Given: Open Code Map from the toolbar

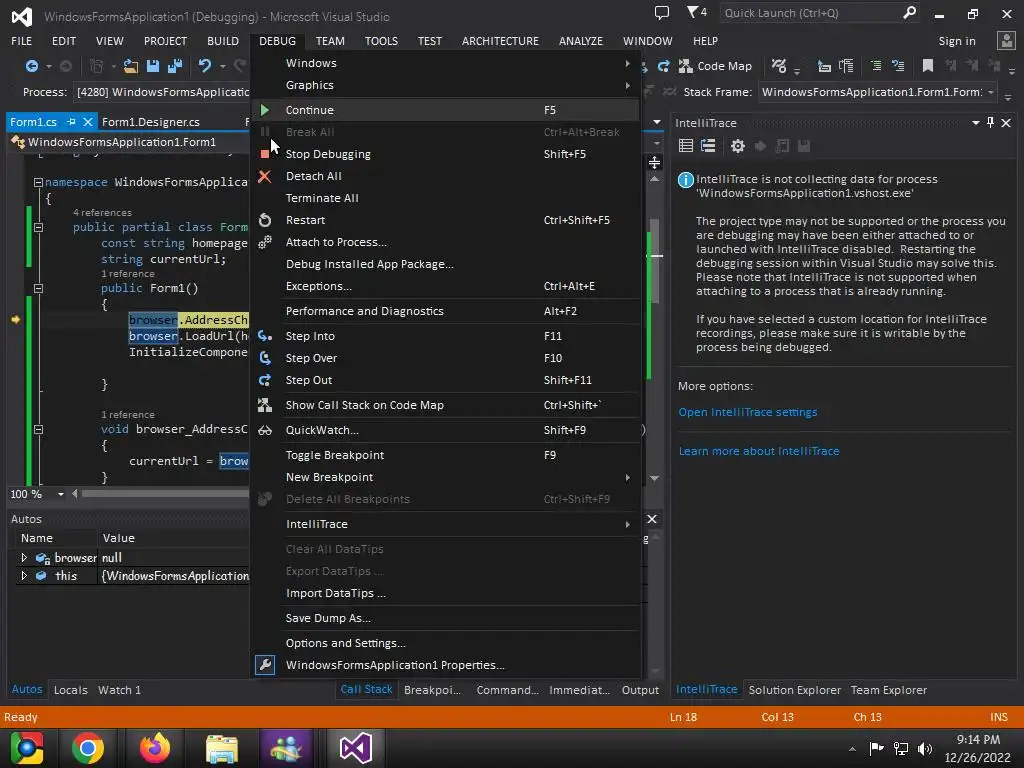Looking at the screenshot, I should (716, 66).
